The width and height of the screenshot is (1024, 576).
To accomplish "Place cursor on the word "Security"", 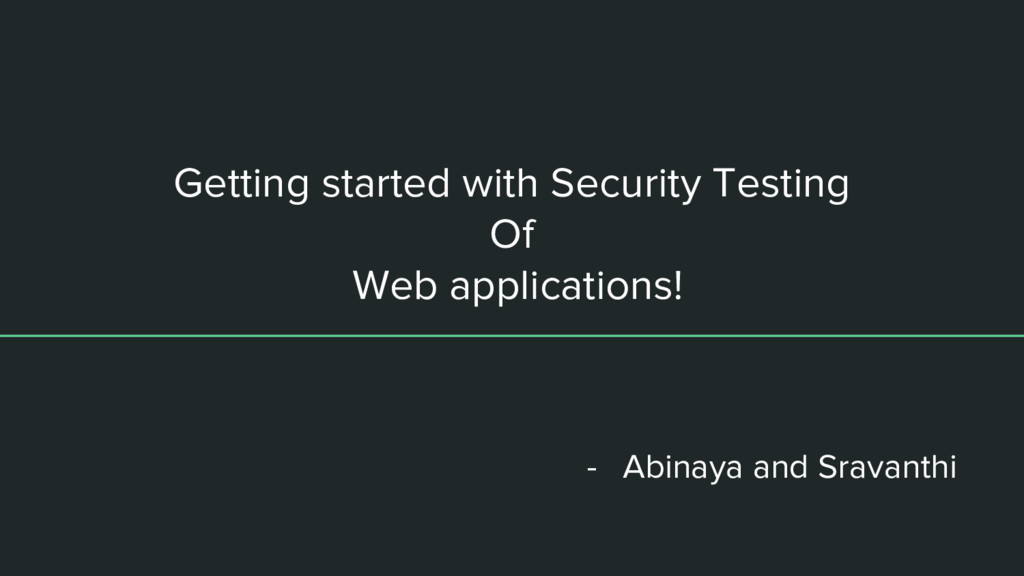I will pos(625,185).
